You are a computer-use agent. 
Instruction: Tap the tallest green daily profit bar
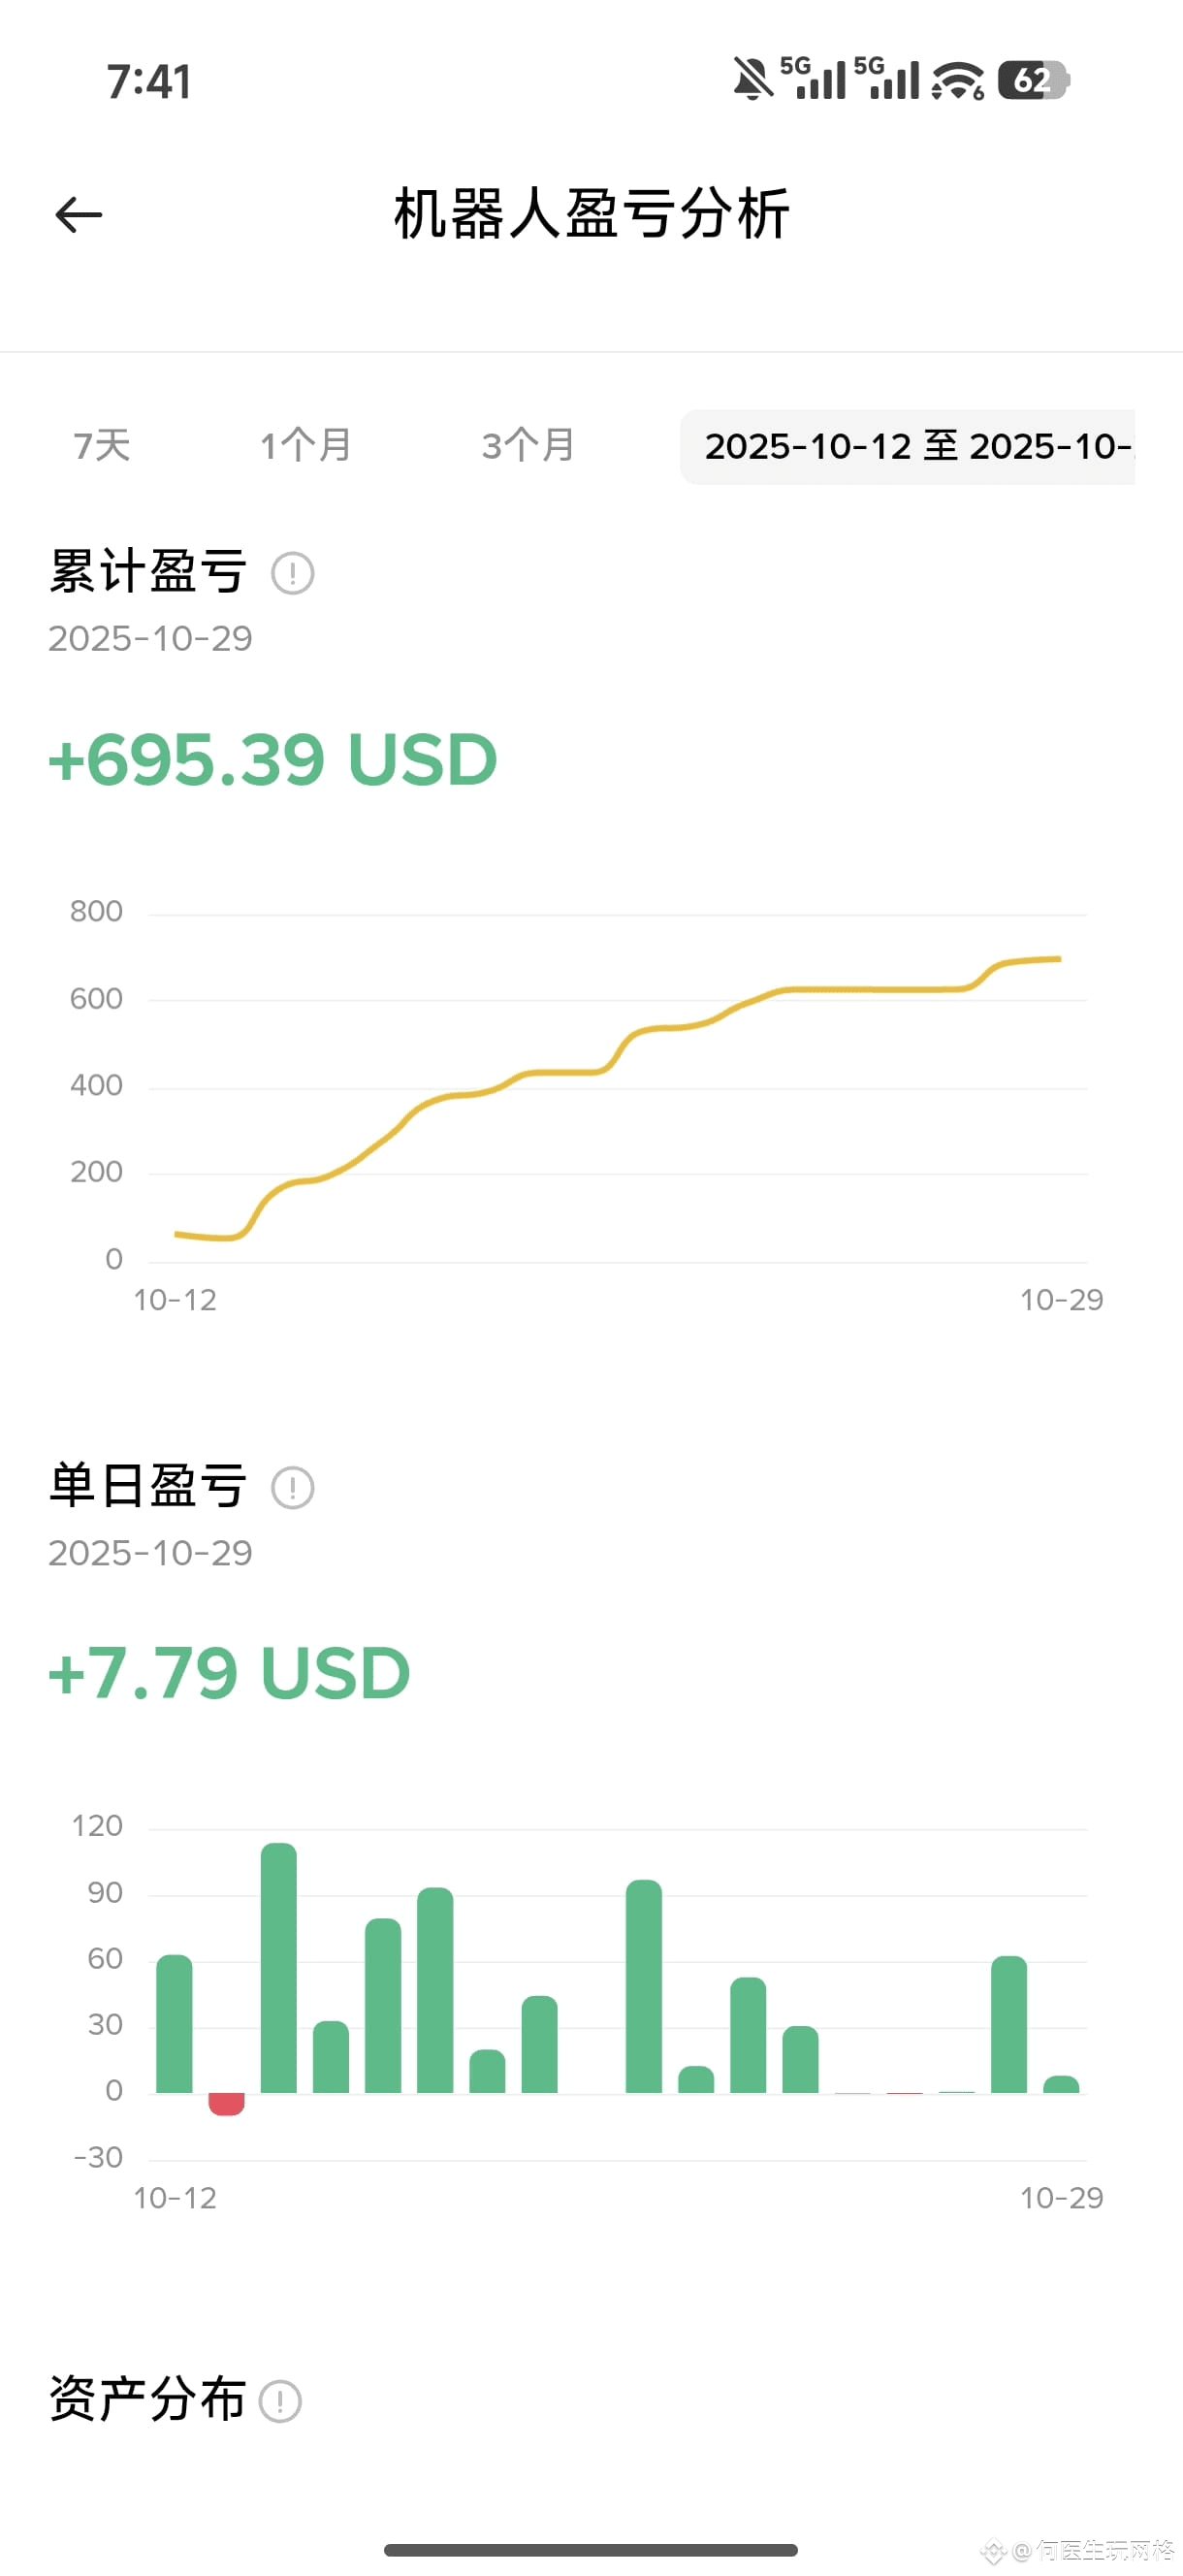[x=279, y=1967]
